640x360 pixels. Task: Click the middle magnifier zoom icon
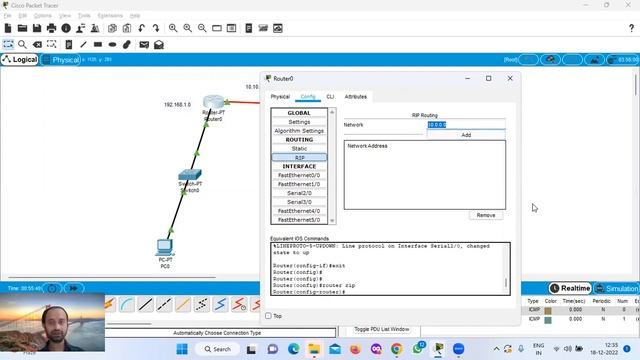coord(188,28)
